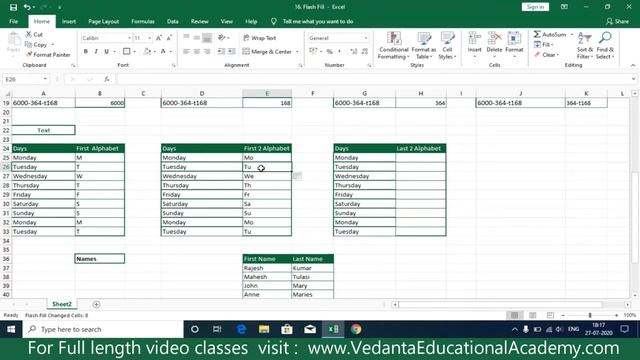The width and height of the screenshot is (640, 360).
Task: Click the Insert cells icon
Action: 474,38
